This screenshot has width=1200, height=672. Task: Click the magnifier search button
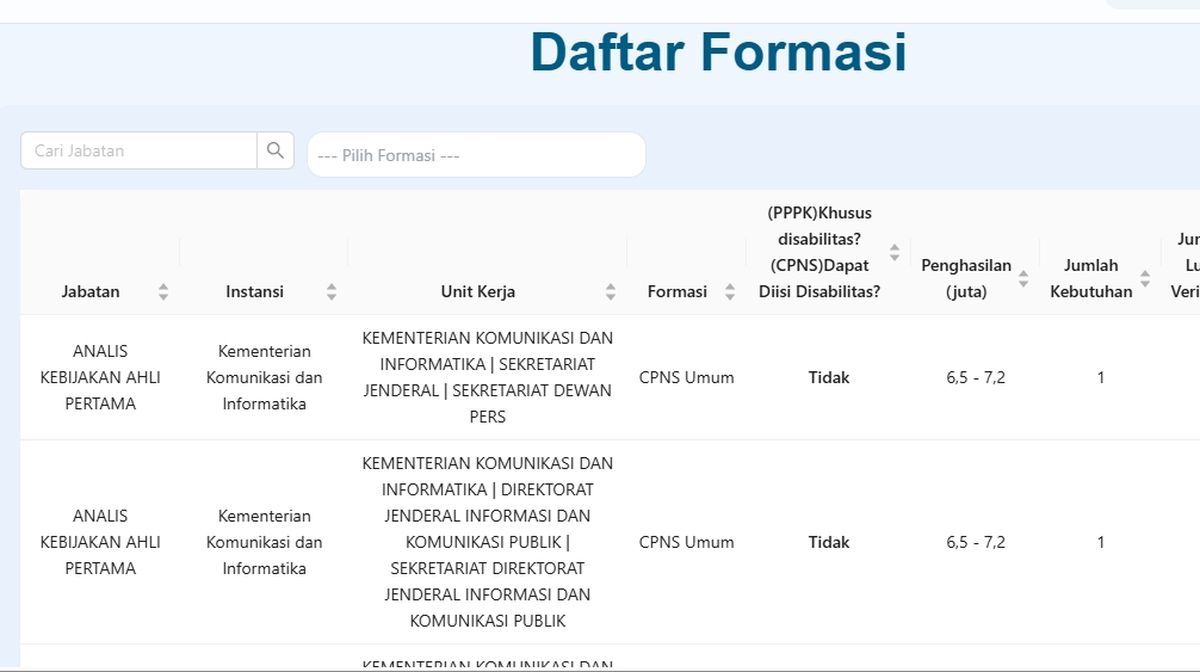coord(275,151)
